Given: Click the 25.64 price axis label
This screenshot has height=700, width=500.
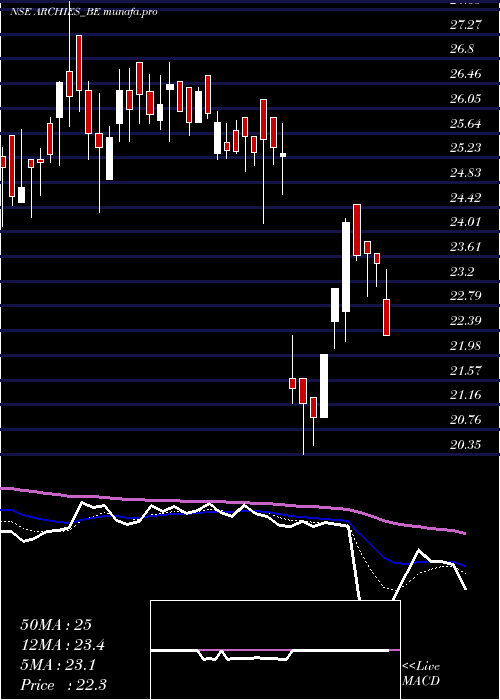Looking at the screenshot, I should pos(465,124).
